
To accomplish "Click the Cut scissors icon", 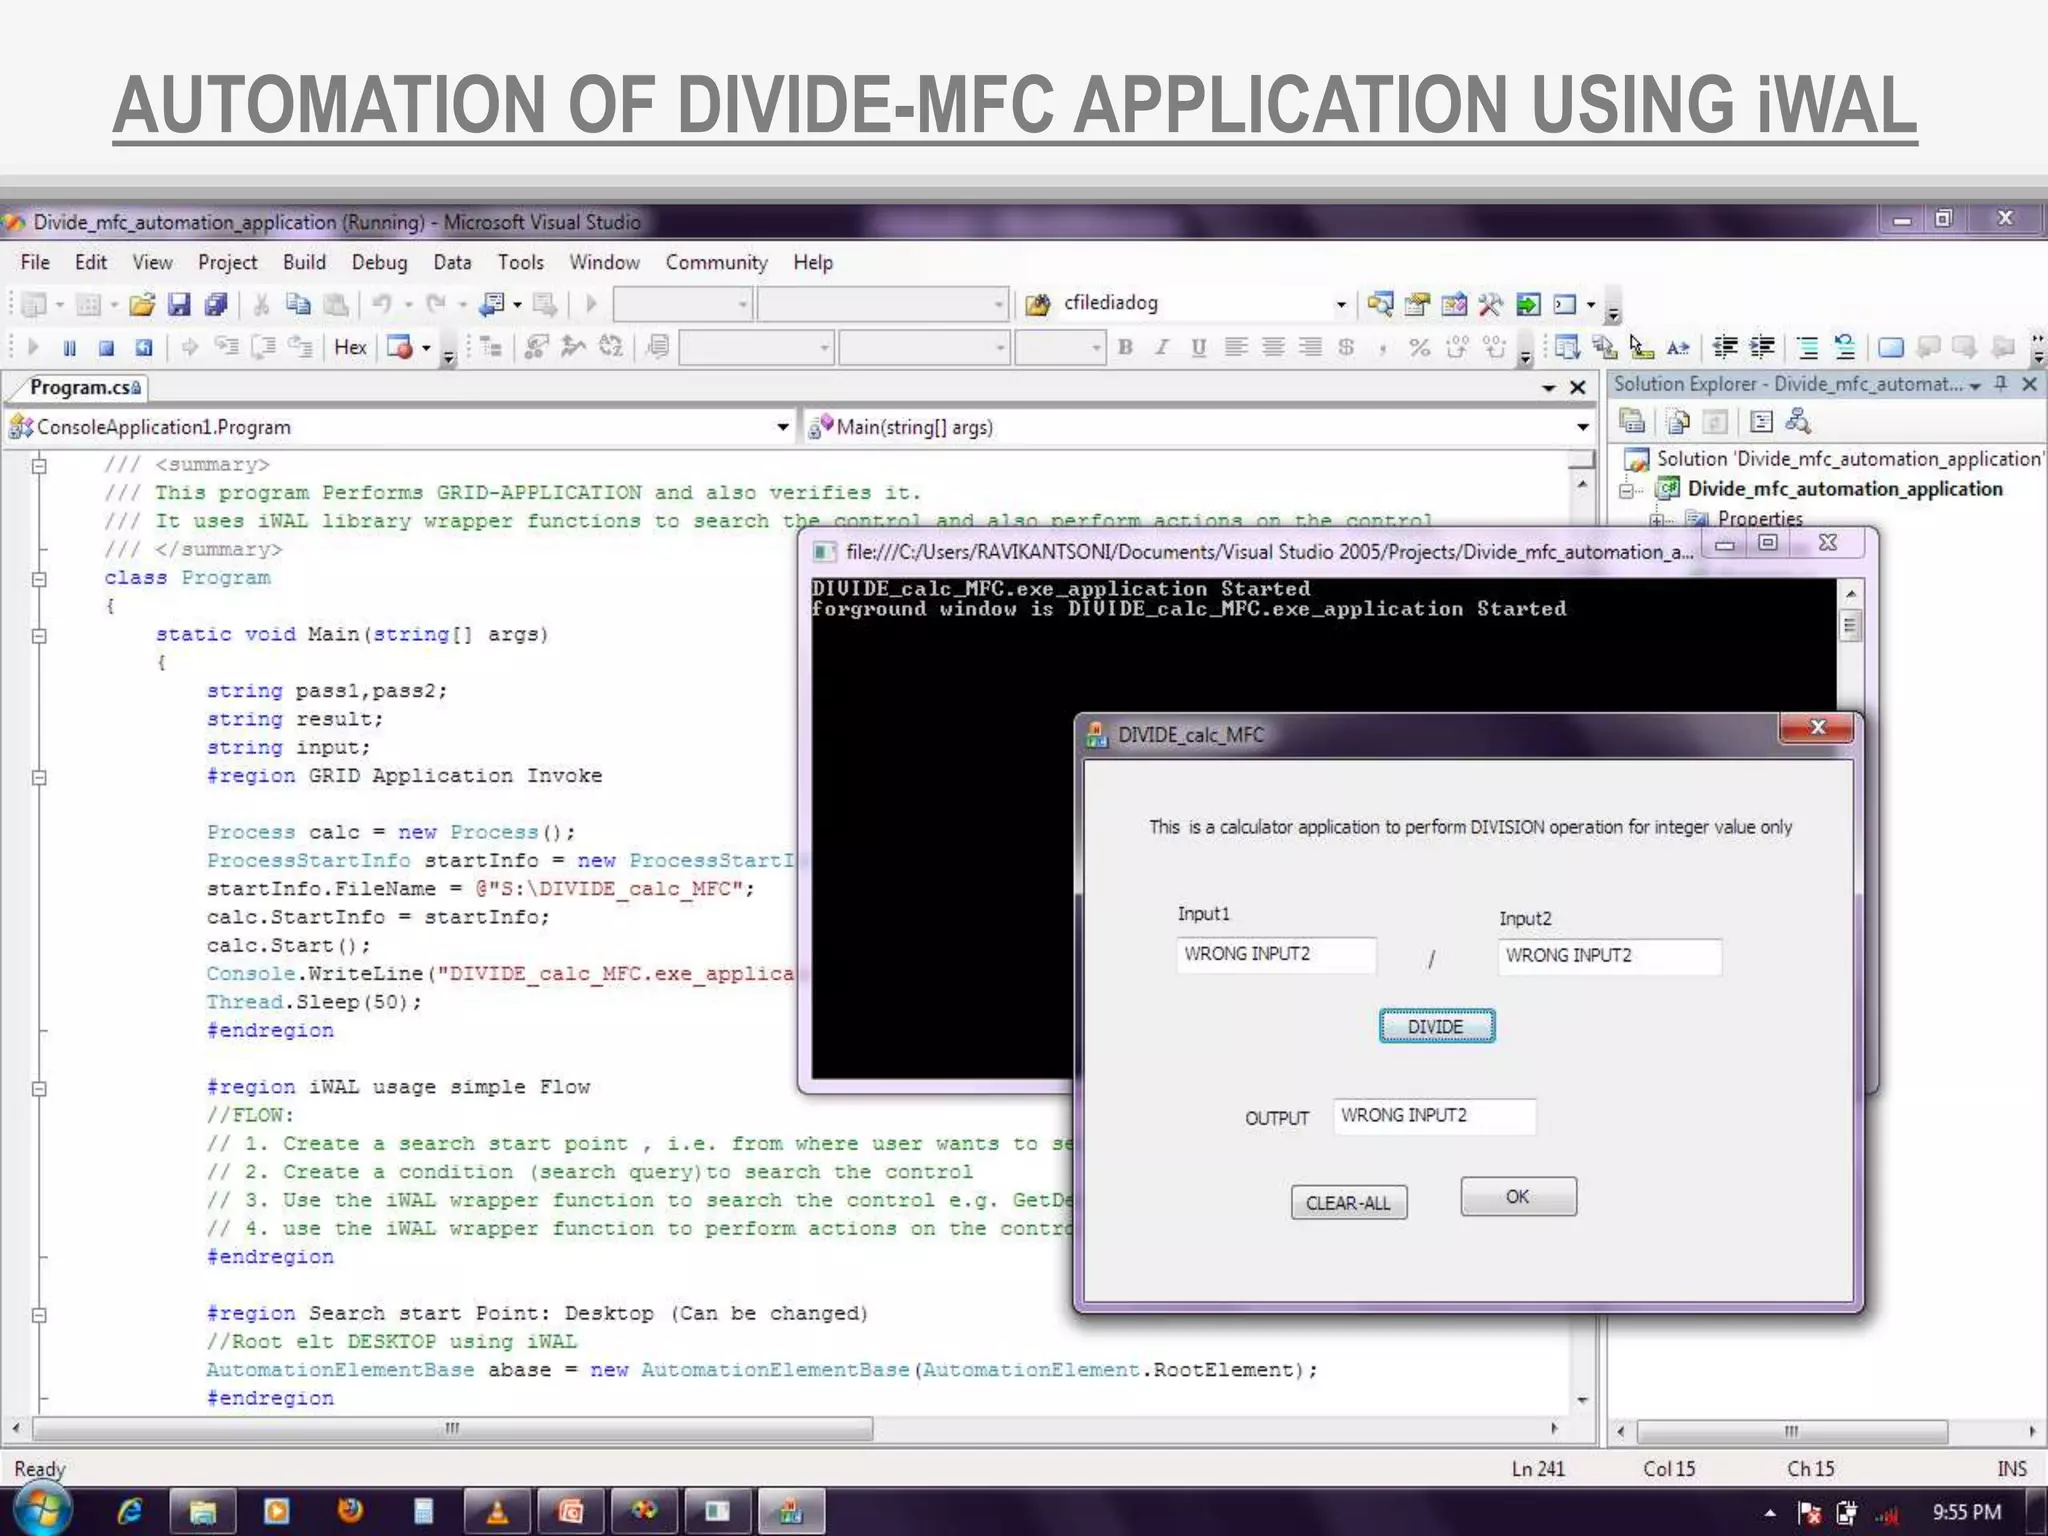I will tap(261, 304).
